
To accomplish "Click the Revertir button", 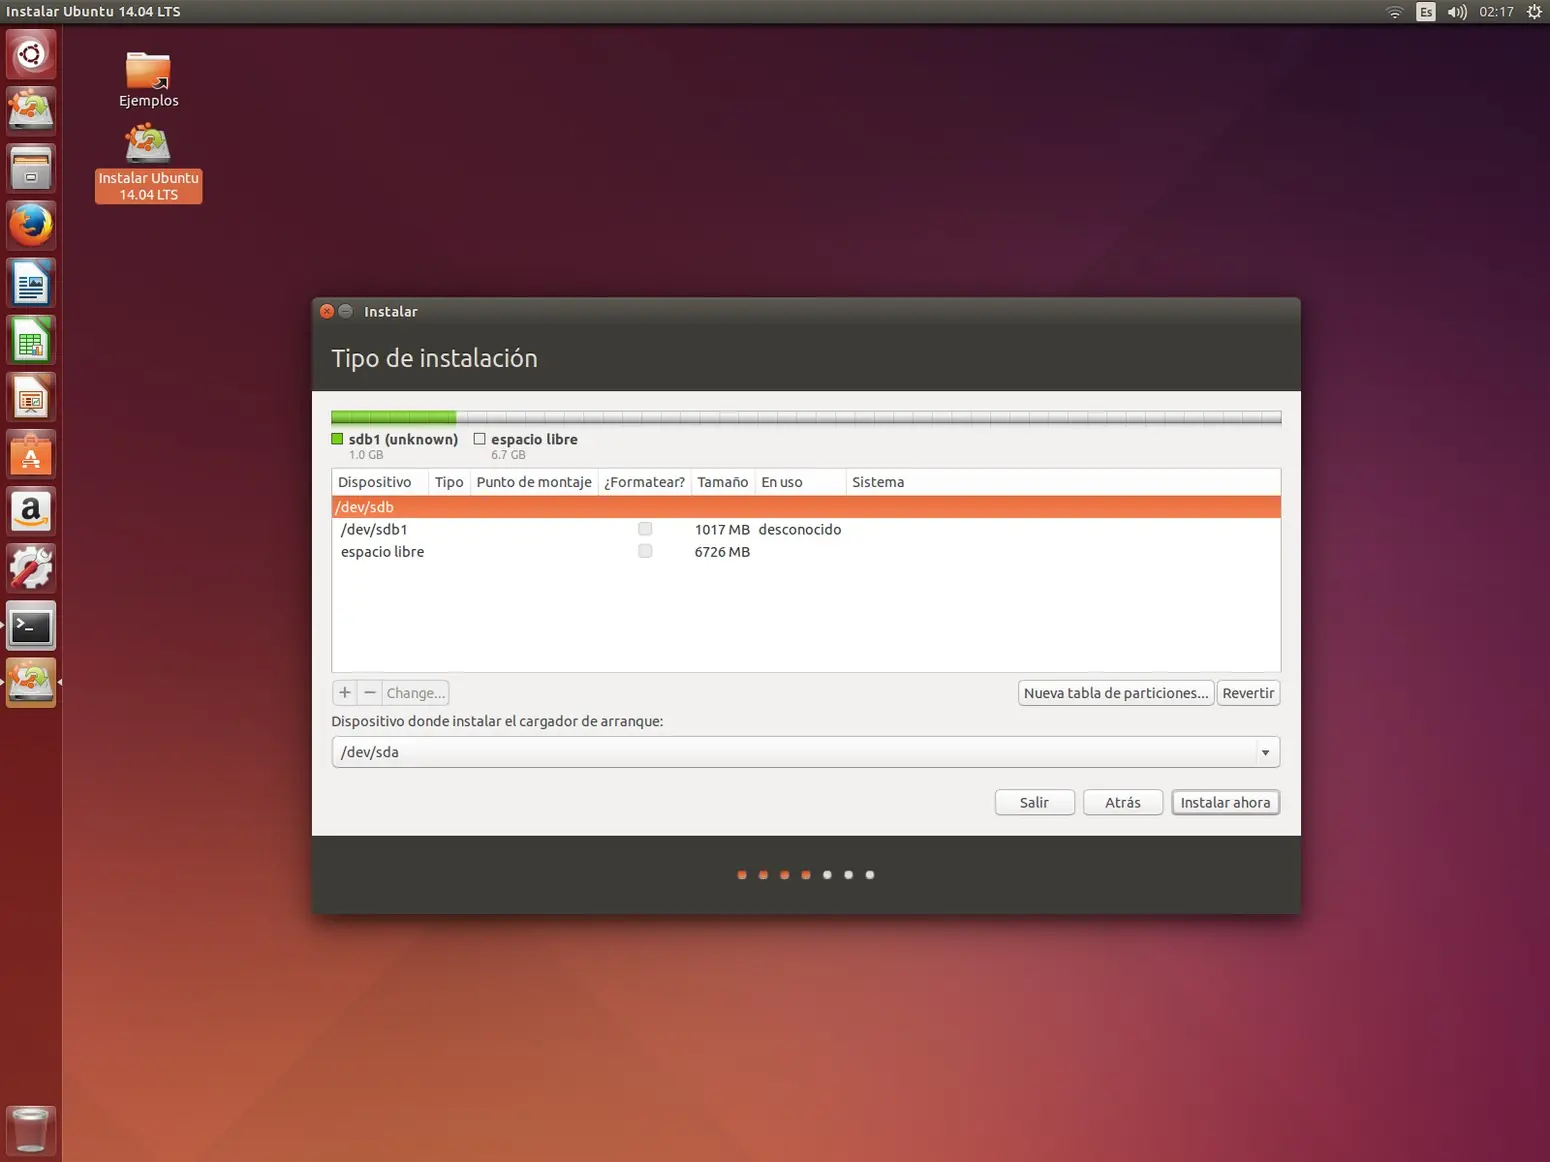I will (x=1248, y=693).
